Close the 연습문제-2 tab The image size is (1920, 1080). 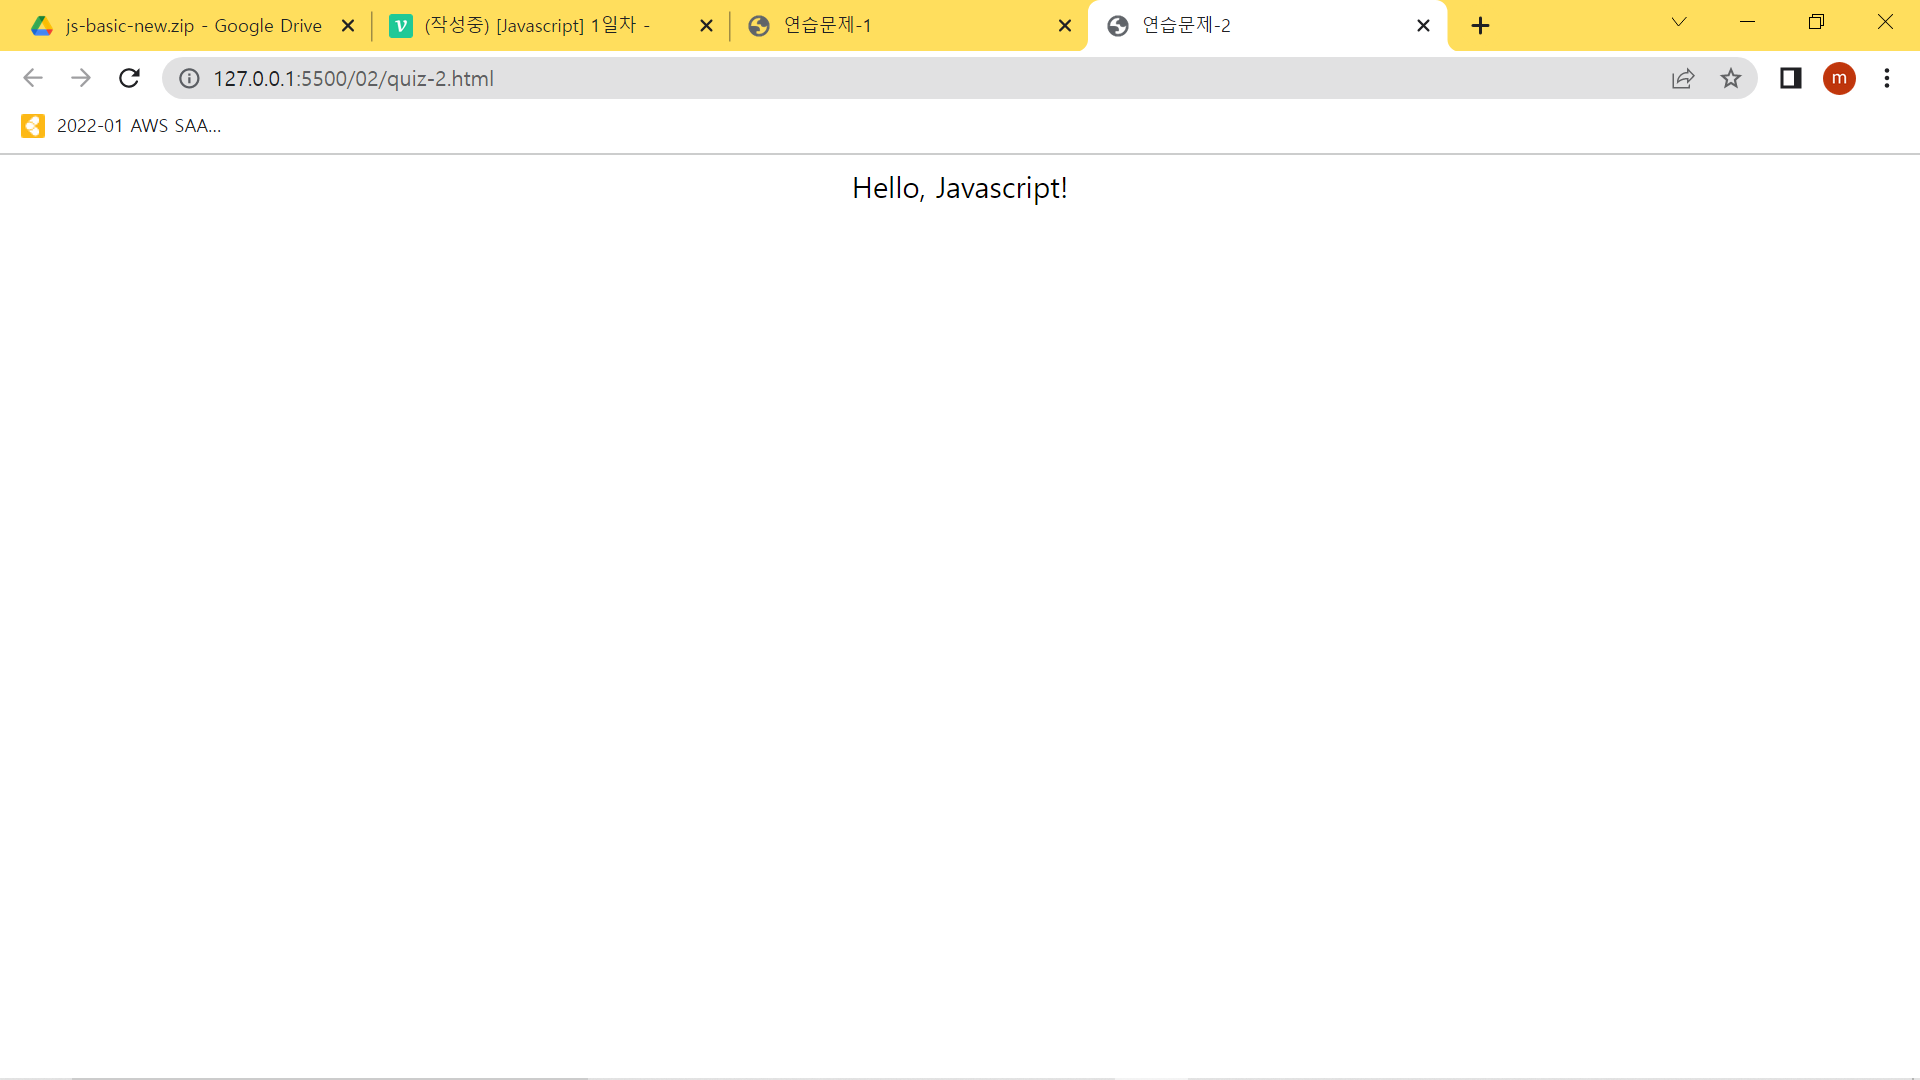tap(1423, 26)
